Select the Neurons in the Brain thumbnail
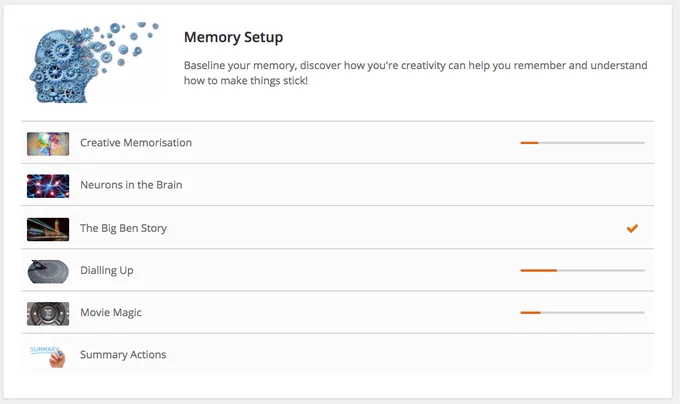The image size is (680, 404). 48,186
